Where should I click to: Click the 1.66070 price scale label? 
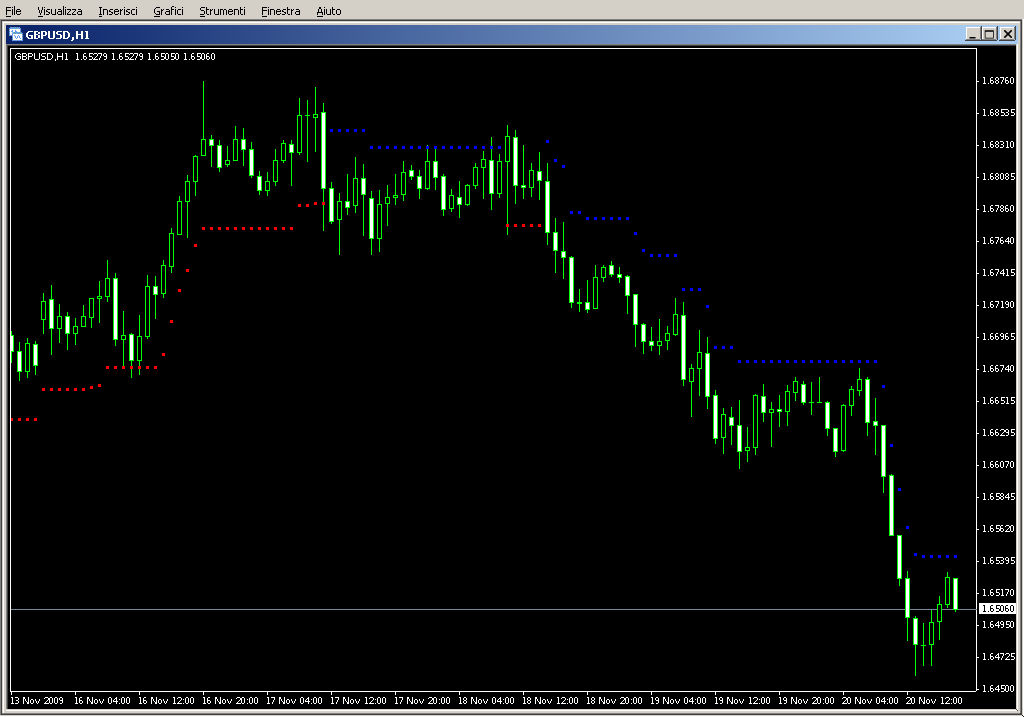click(999, 465)
